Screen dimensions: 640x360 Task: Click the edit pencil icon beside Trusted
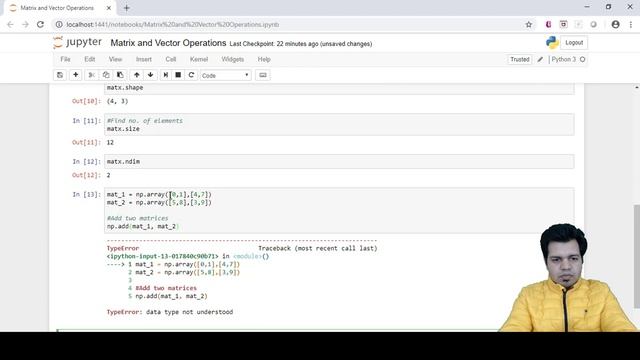click(540, 60)
